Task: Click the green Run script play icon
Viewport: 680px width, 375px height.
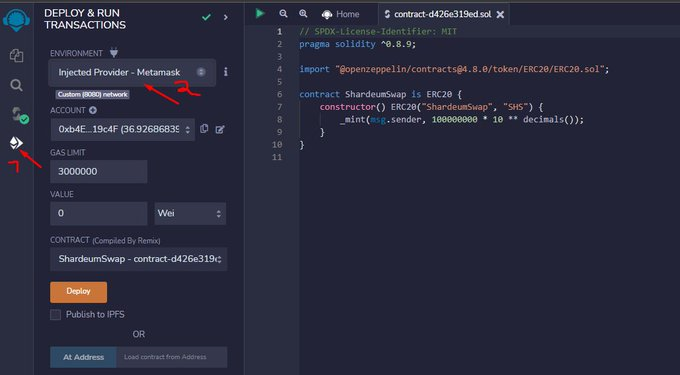Action: pyautogui.click(x=260, y=13)
